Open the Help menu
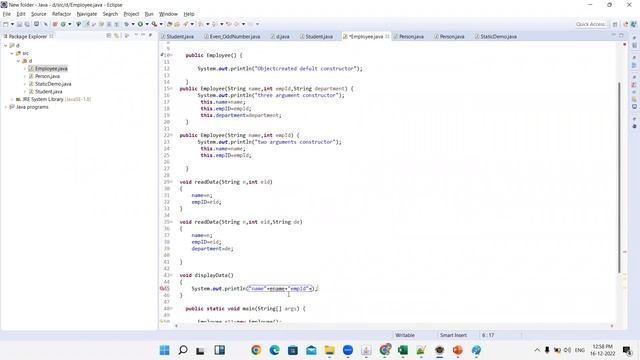 189,14
